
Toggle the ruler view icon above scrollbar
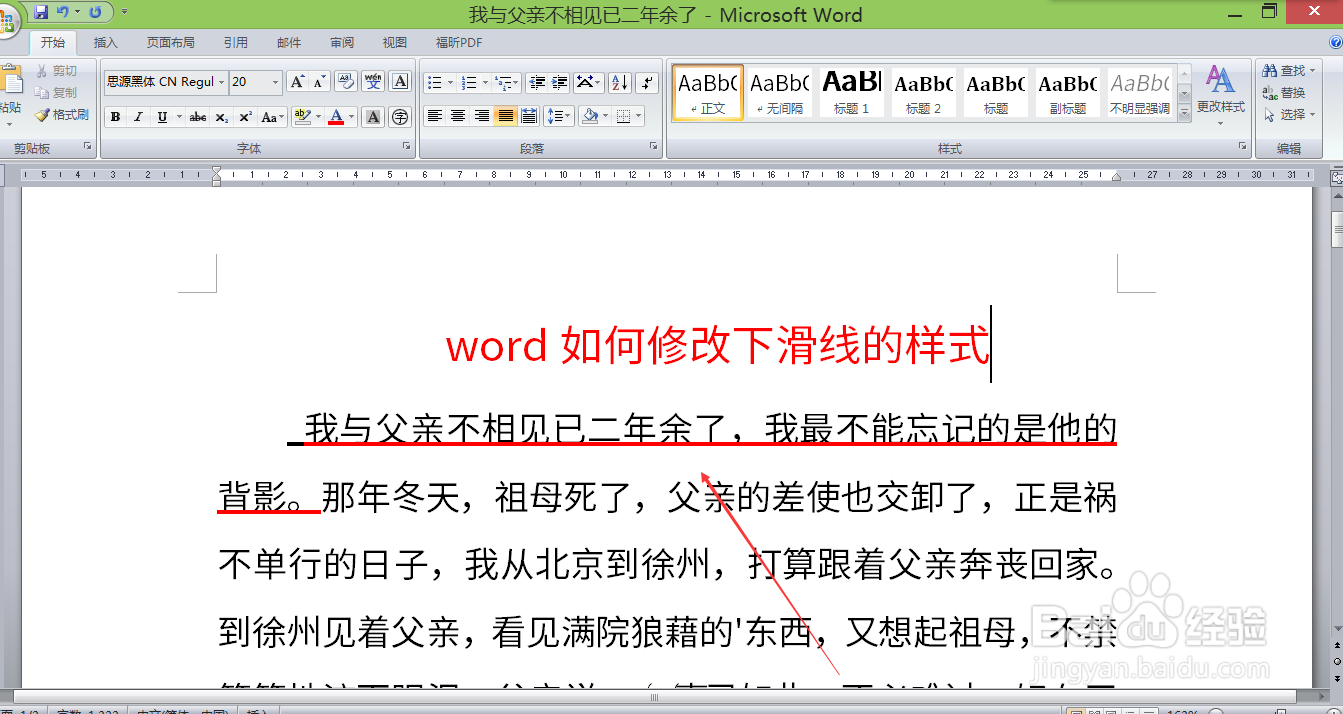pyautogui.click(x=1336, y=176)
